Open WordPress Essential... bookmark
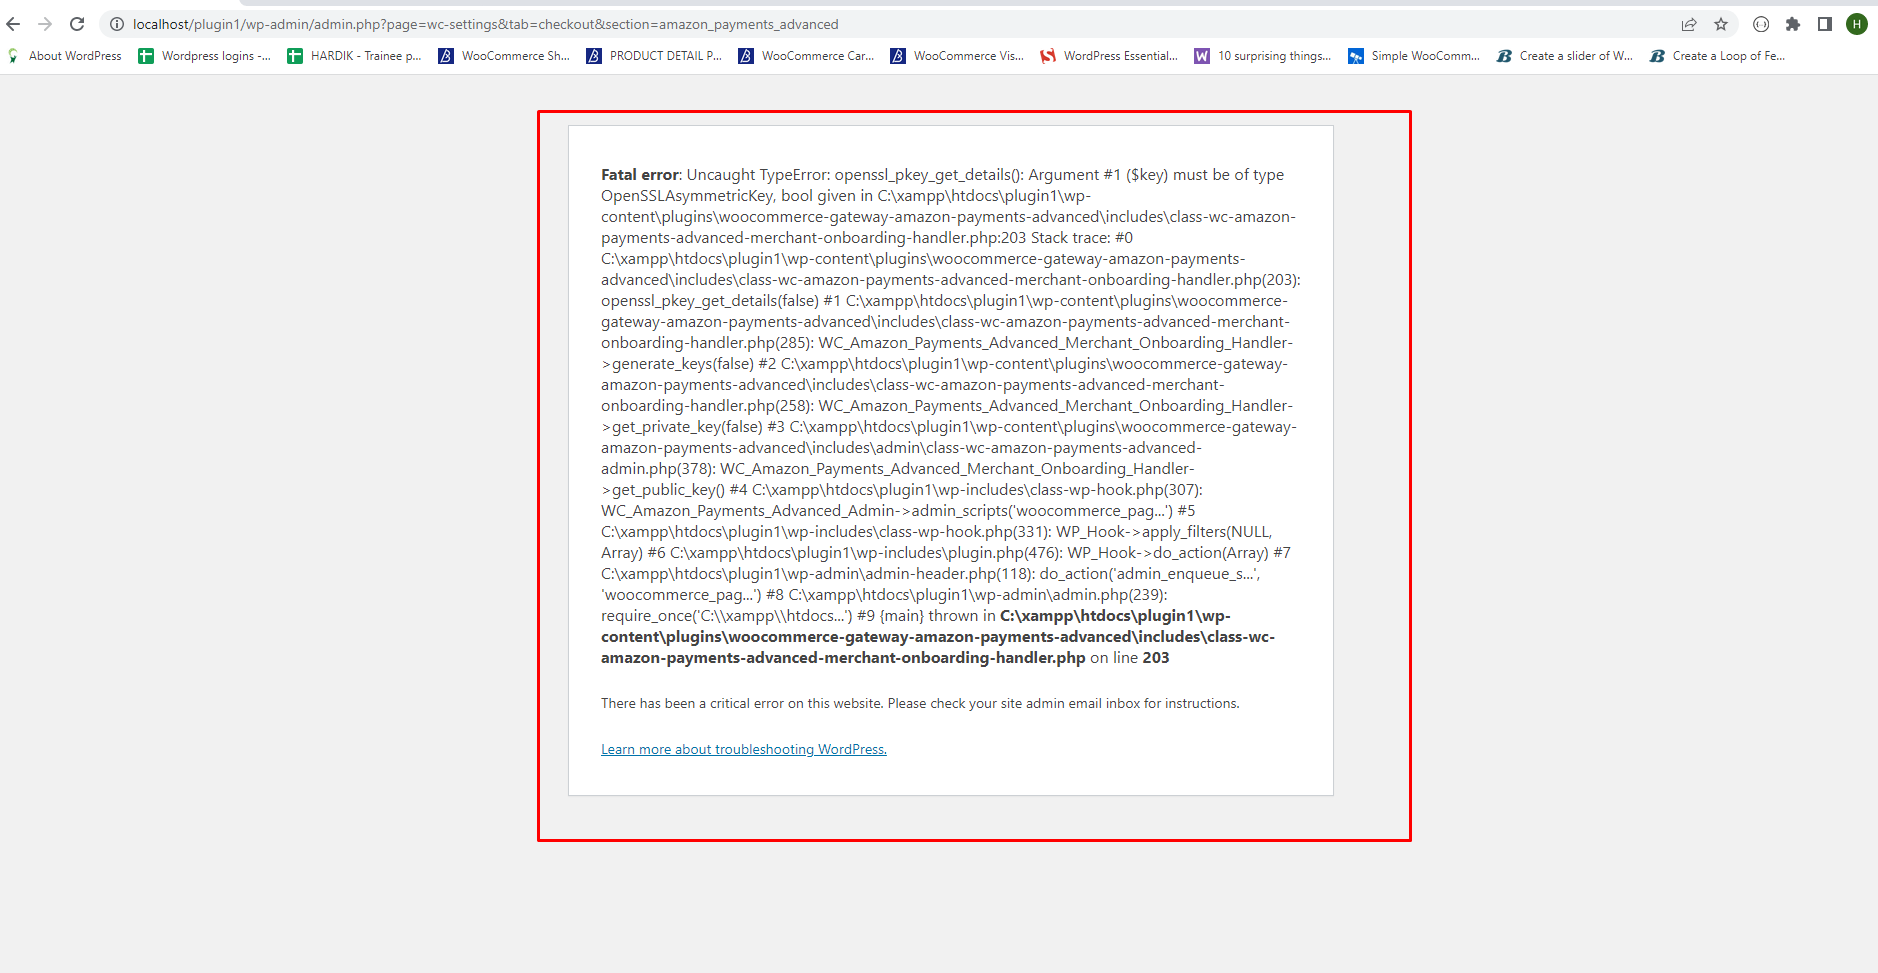Image resolution: width=1878 pixels, height=973 pixels. click(1110, 56)
